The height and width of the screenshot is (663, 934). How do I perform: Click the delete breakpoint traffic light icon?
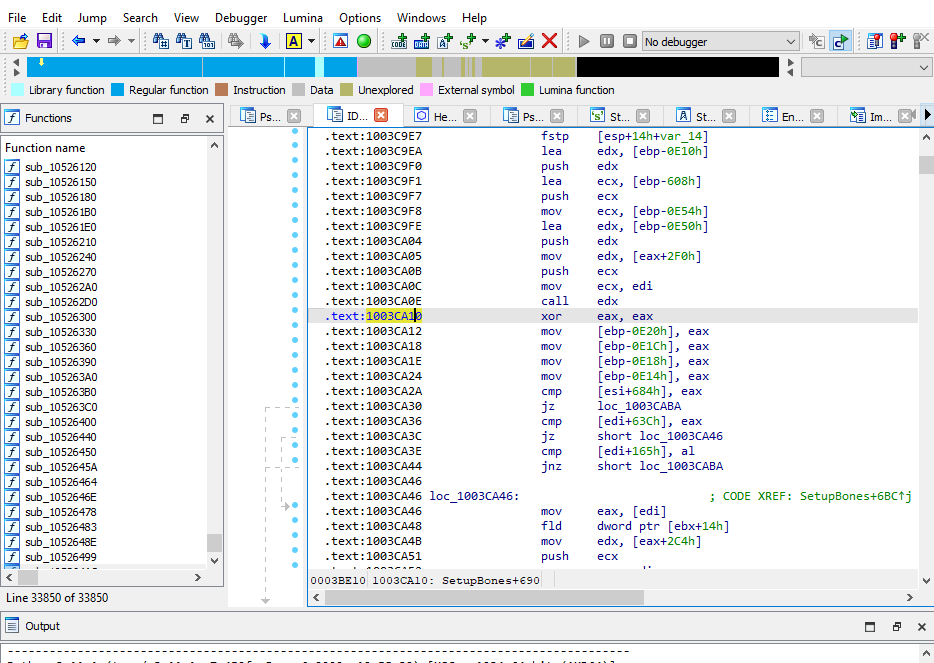[921, 41]
